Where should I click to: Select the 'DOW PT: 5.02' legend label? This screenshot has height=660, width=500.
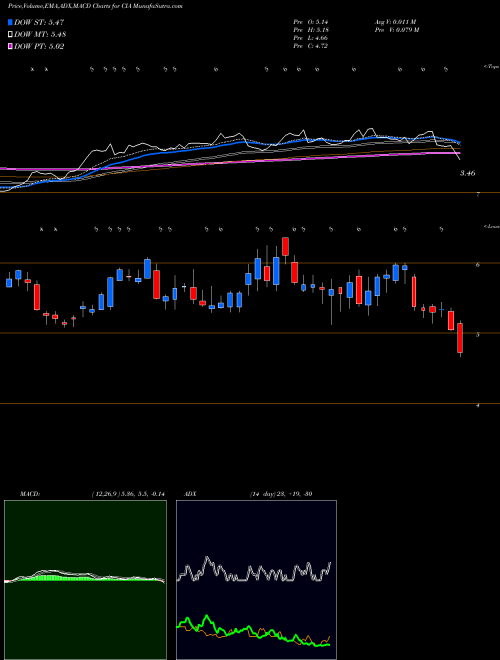click(x=39, y=47)
